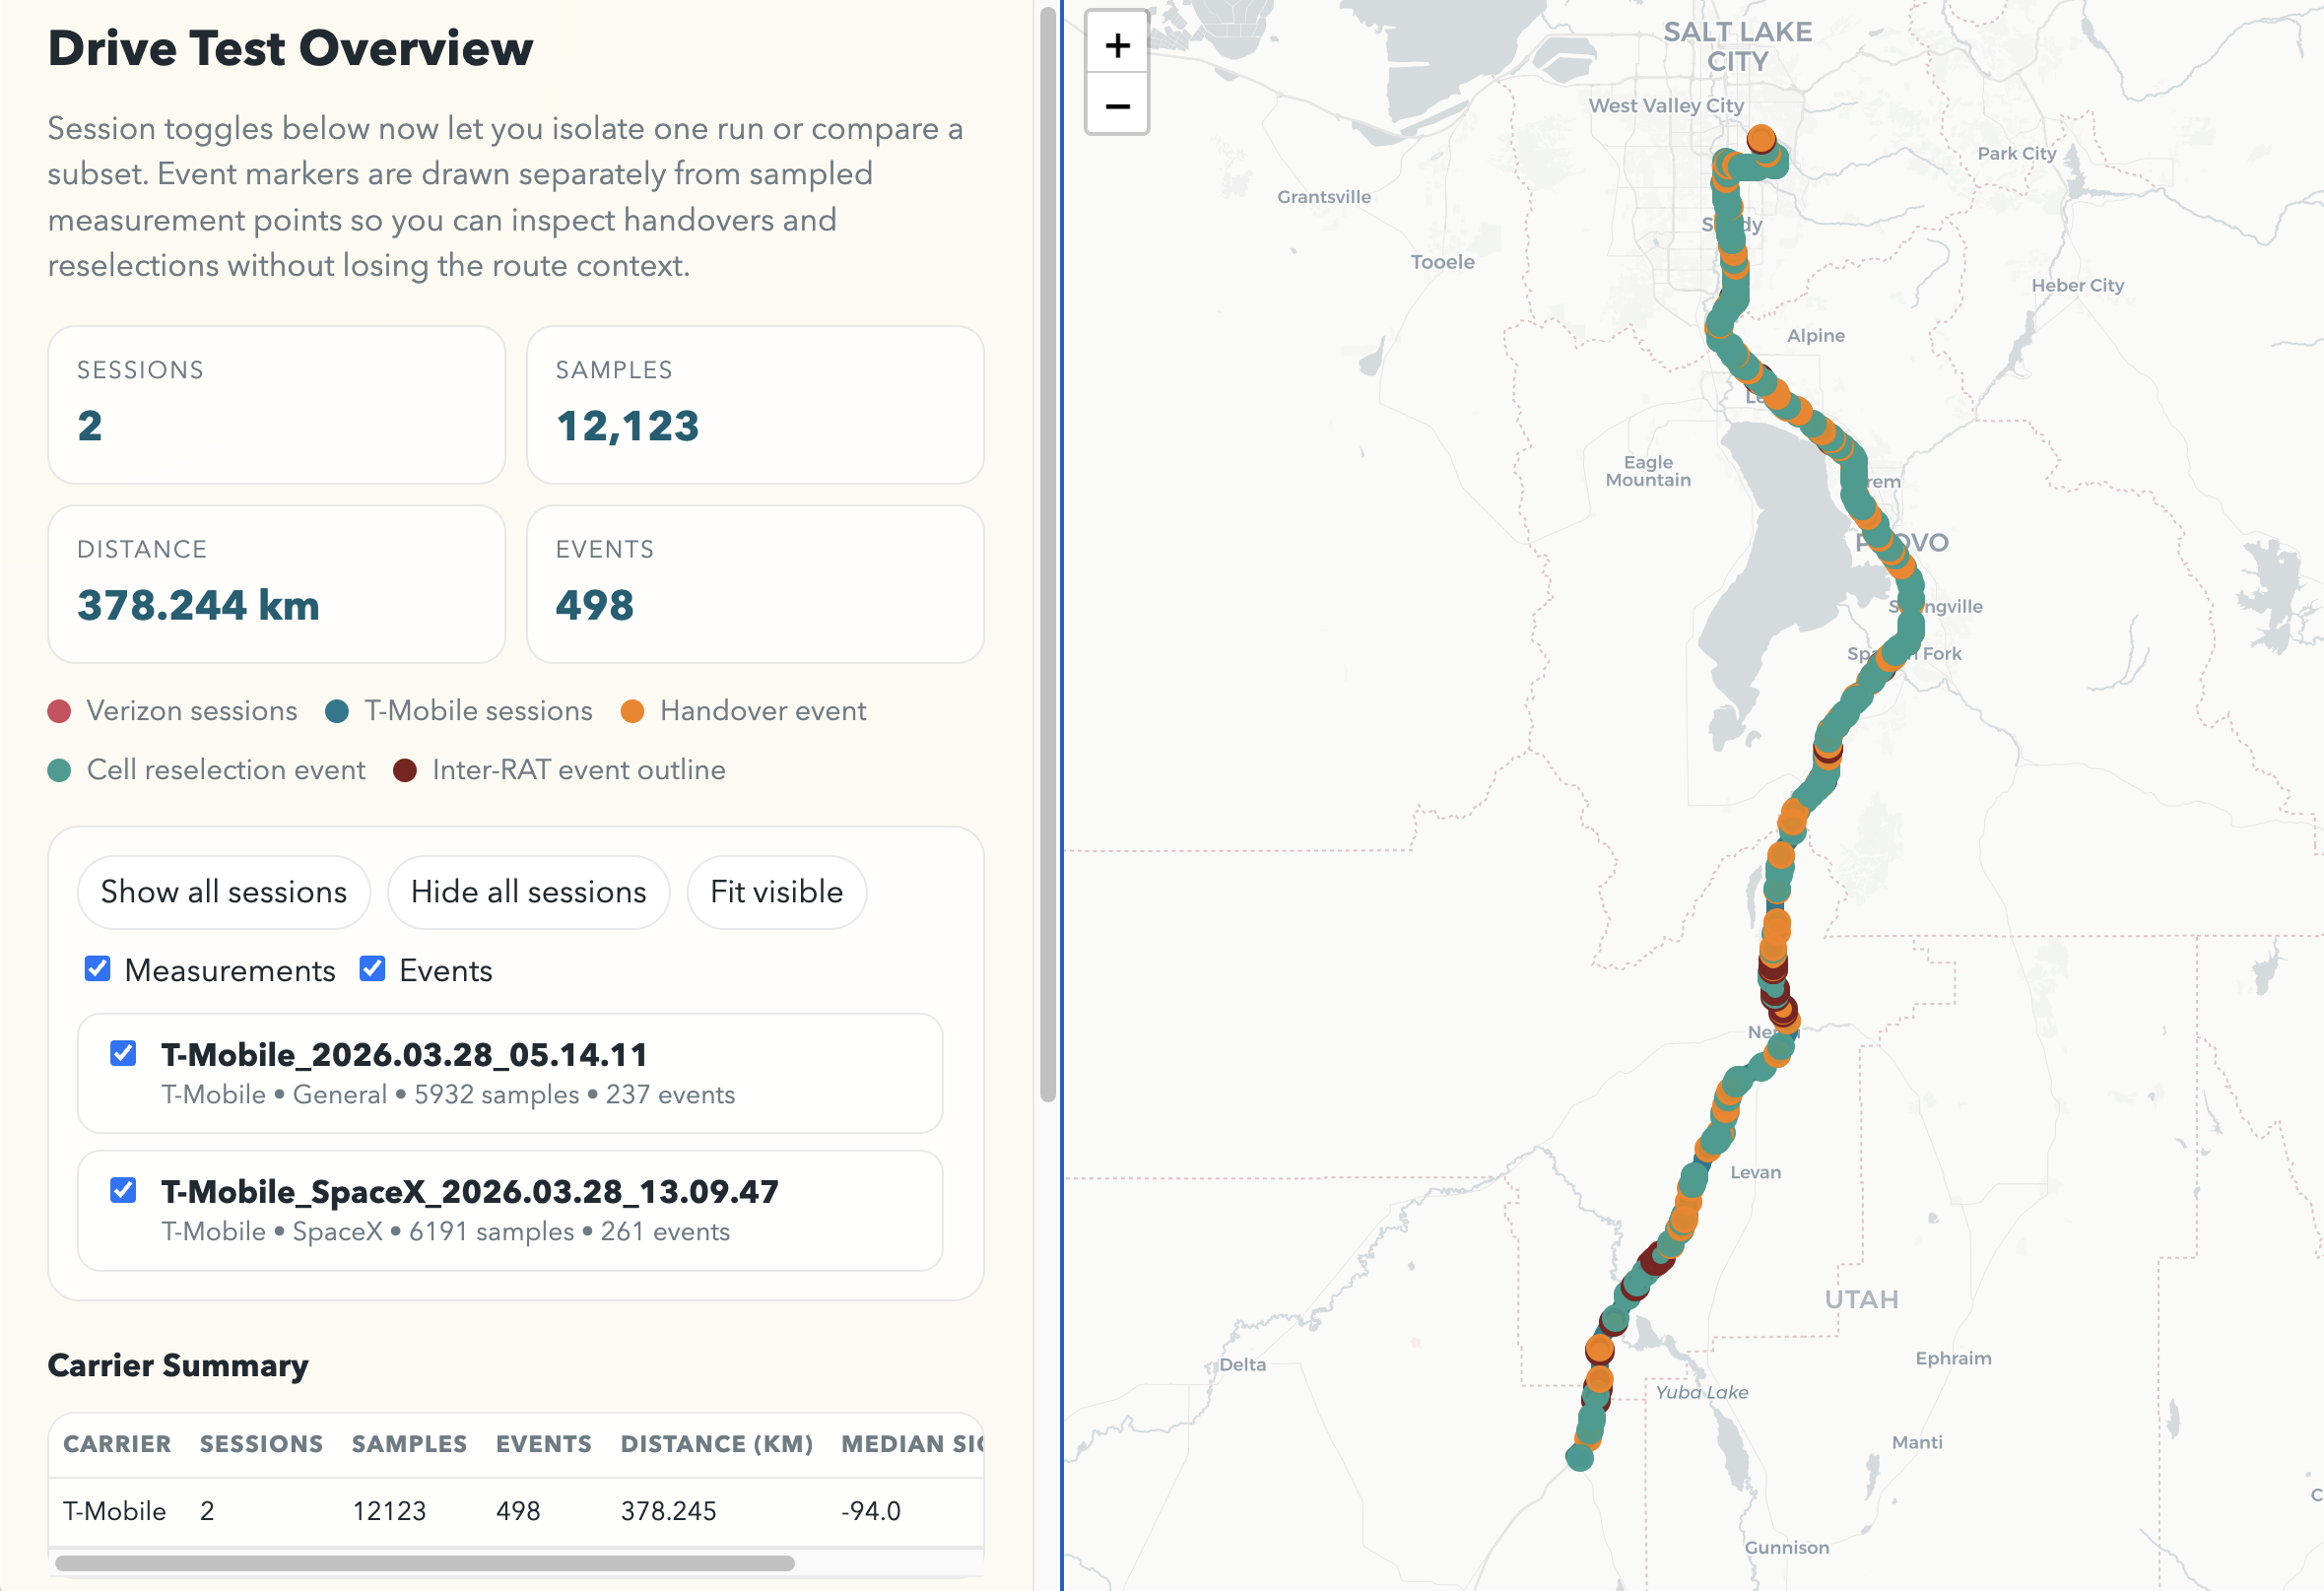This screenshot has height=1591, width=2324.
Task: Disable the T-Mobile_SpaceX_2026.03.28_13.09.47 session
Action: [x=123, y=1190]
